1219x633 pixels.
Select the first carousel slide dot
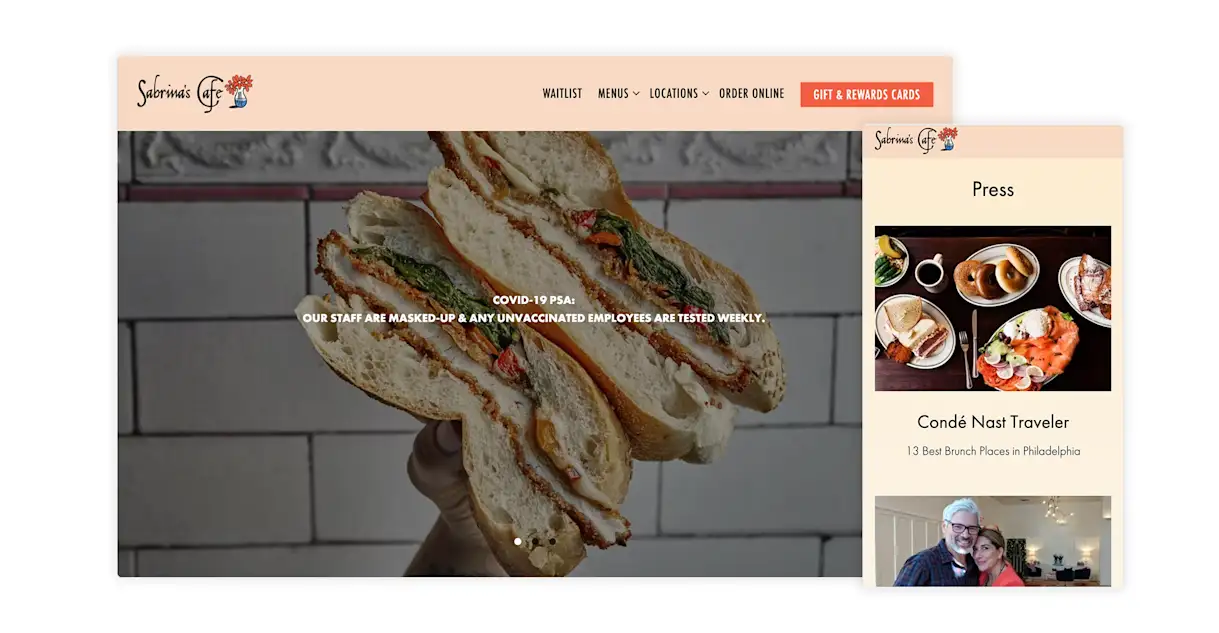coord(517,541)
